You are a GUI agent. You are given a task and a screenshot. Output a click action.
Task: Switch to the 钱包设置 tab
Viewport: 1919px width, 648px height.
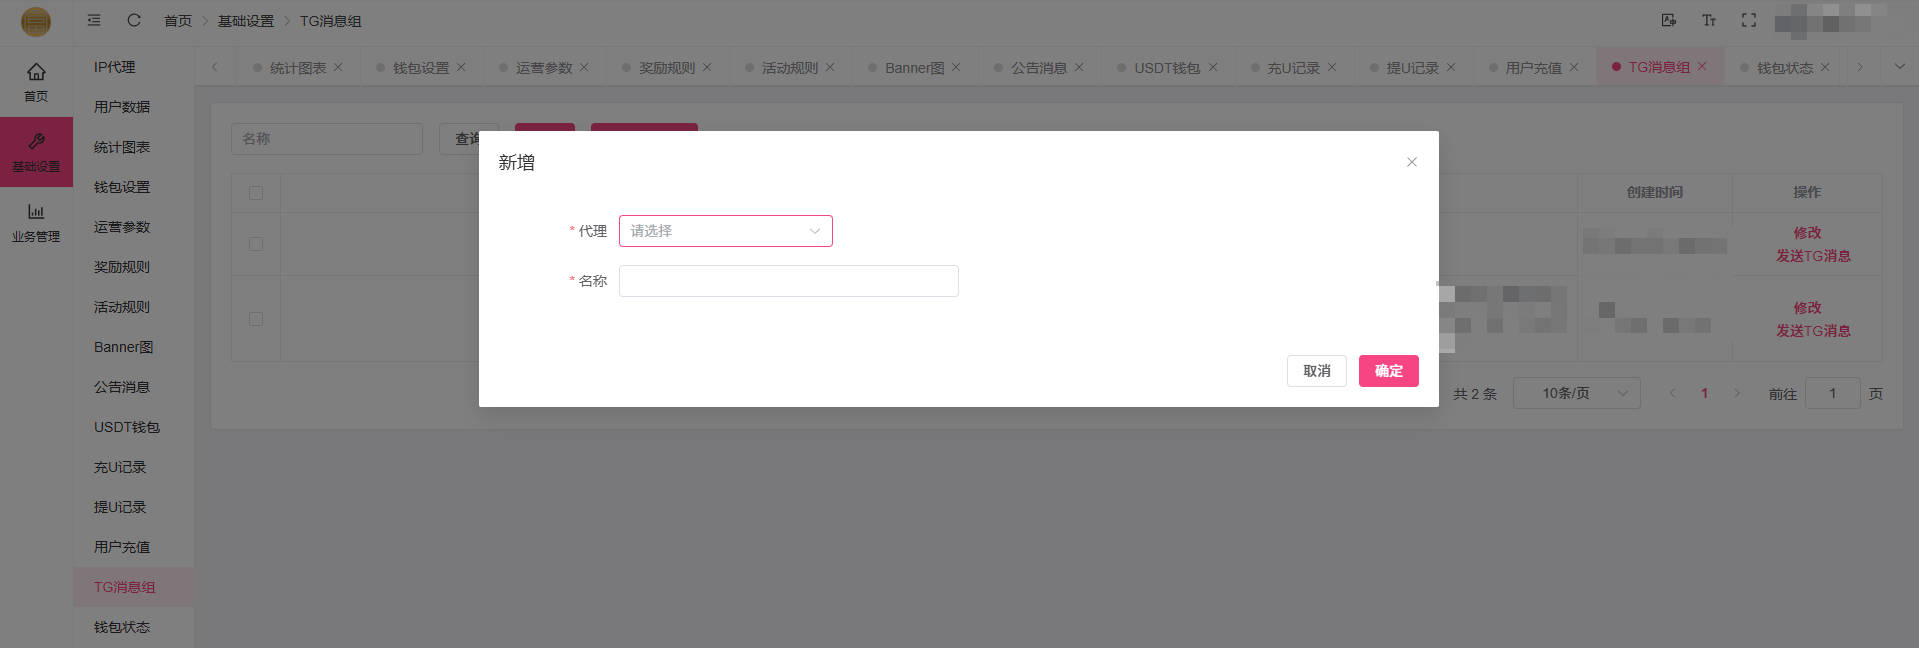click(x=420, y=68)
